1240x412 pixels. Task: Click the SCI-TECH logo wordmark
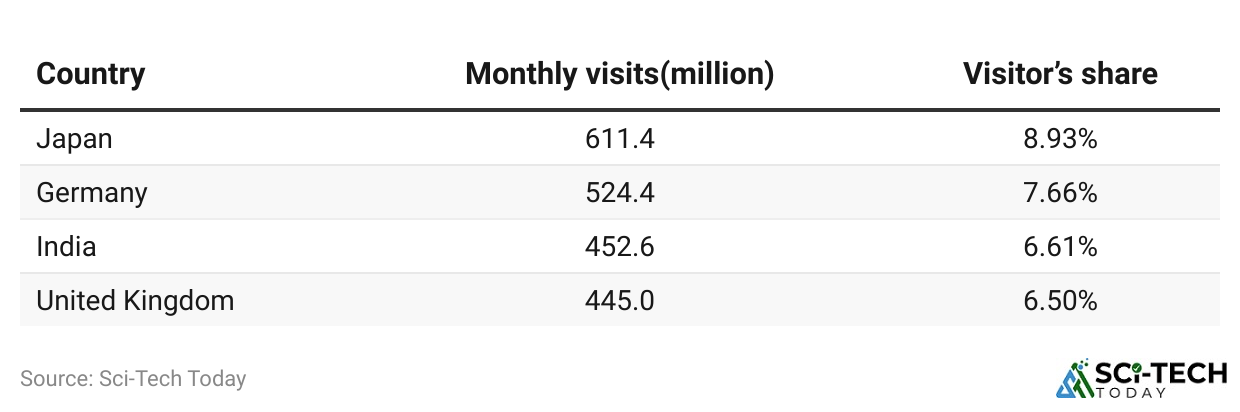(x=1162, y=372)
